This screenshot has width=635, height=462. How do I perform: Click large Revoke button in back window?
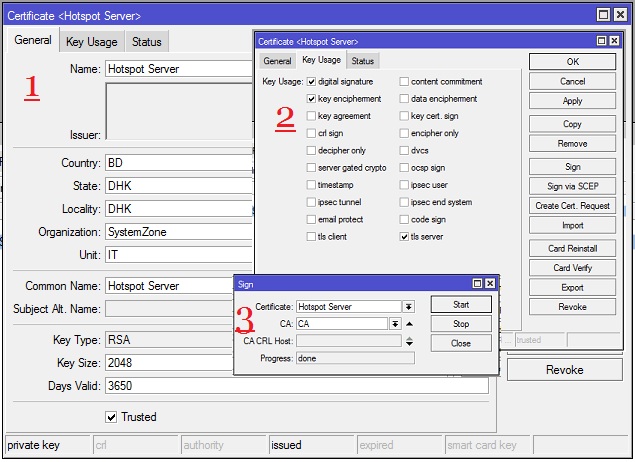point(565,370)
